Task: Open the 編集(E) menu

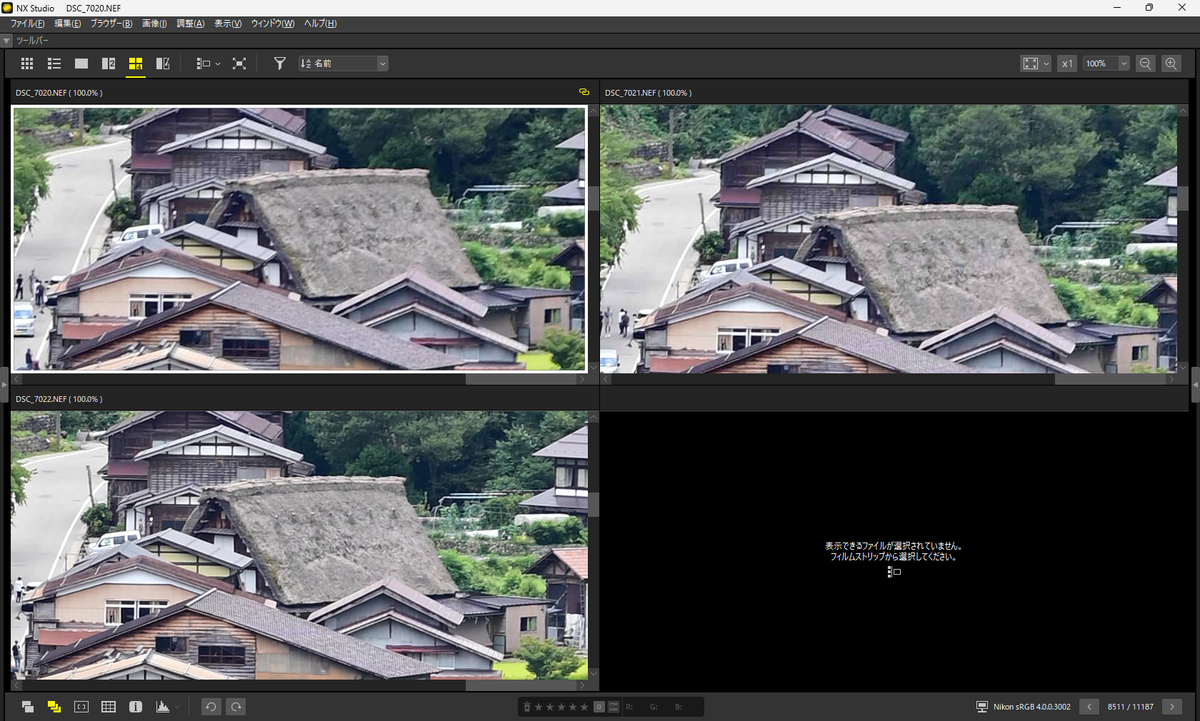Action: coord(68,23)
